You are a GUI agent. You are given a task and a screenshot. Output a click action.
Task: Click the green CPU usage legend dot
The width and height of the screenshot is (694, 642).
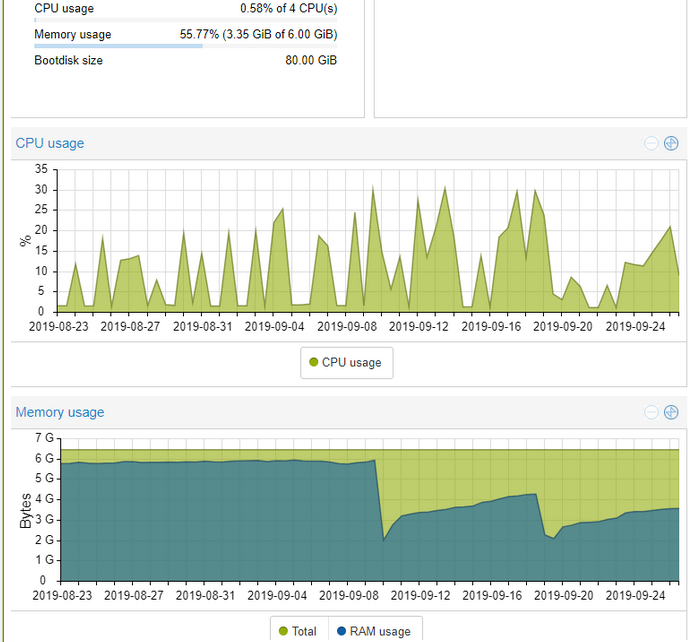(x=313, y=363)
